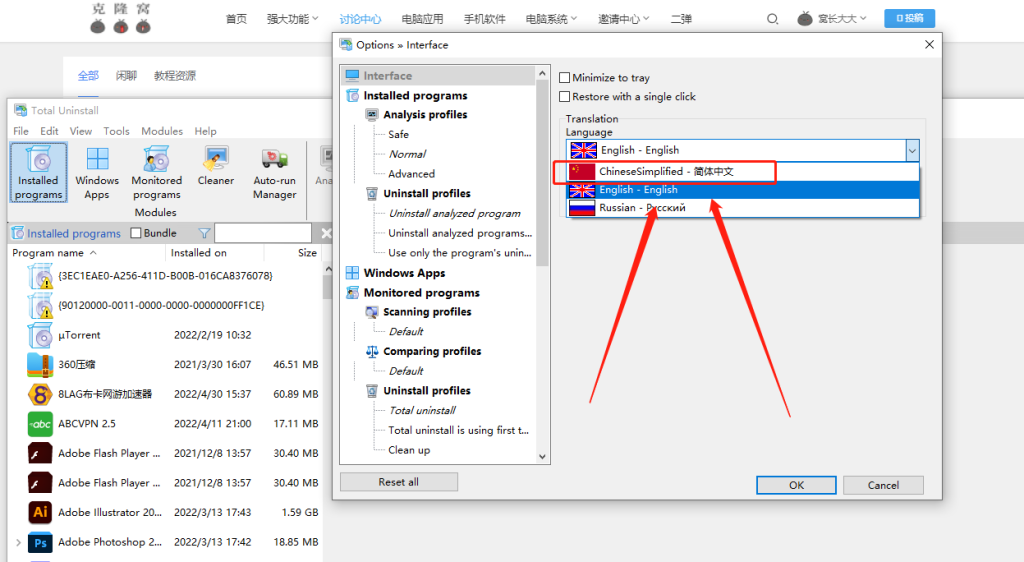Toggle the Bundle checkbox
The image size is (1024, 562).
136,233
